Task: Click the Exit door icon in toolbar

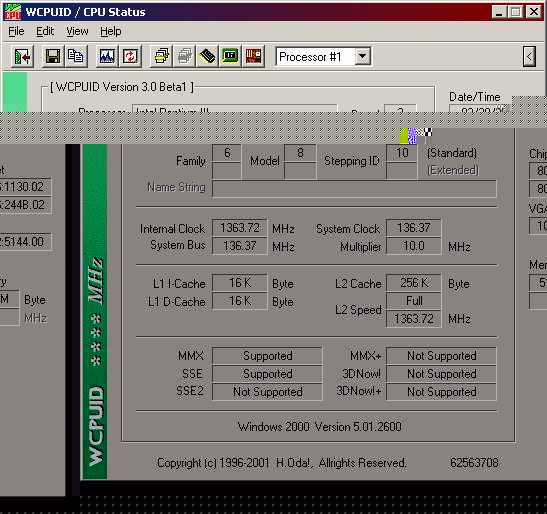Action: (x=22, y=56)
